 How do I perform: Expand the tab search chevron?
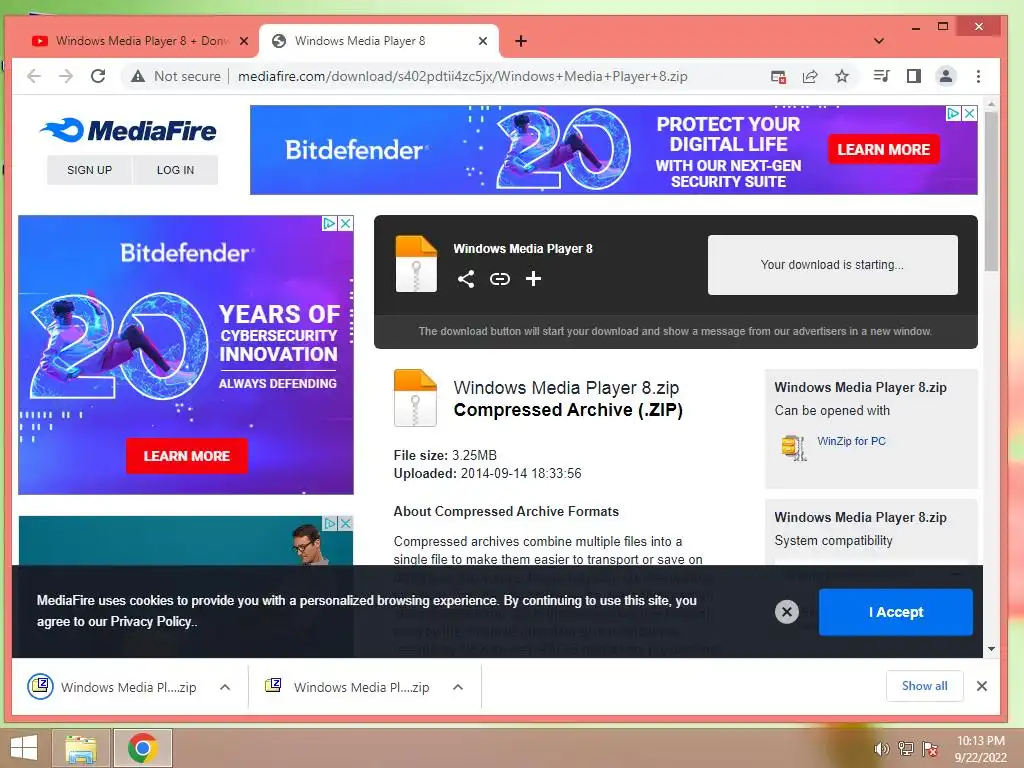click(878, 41)
